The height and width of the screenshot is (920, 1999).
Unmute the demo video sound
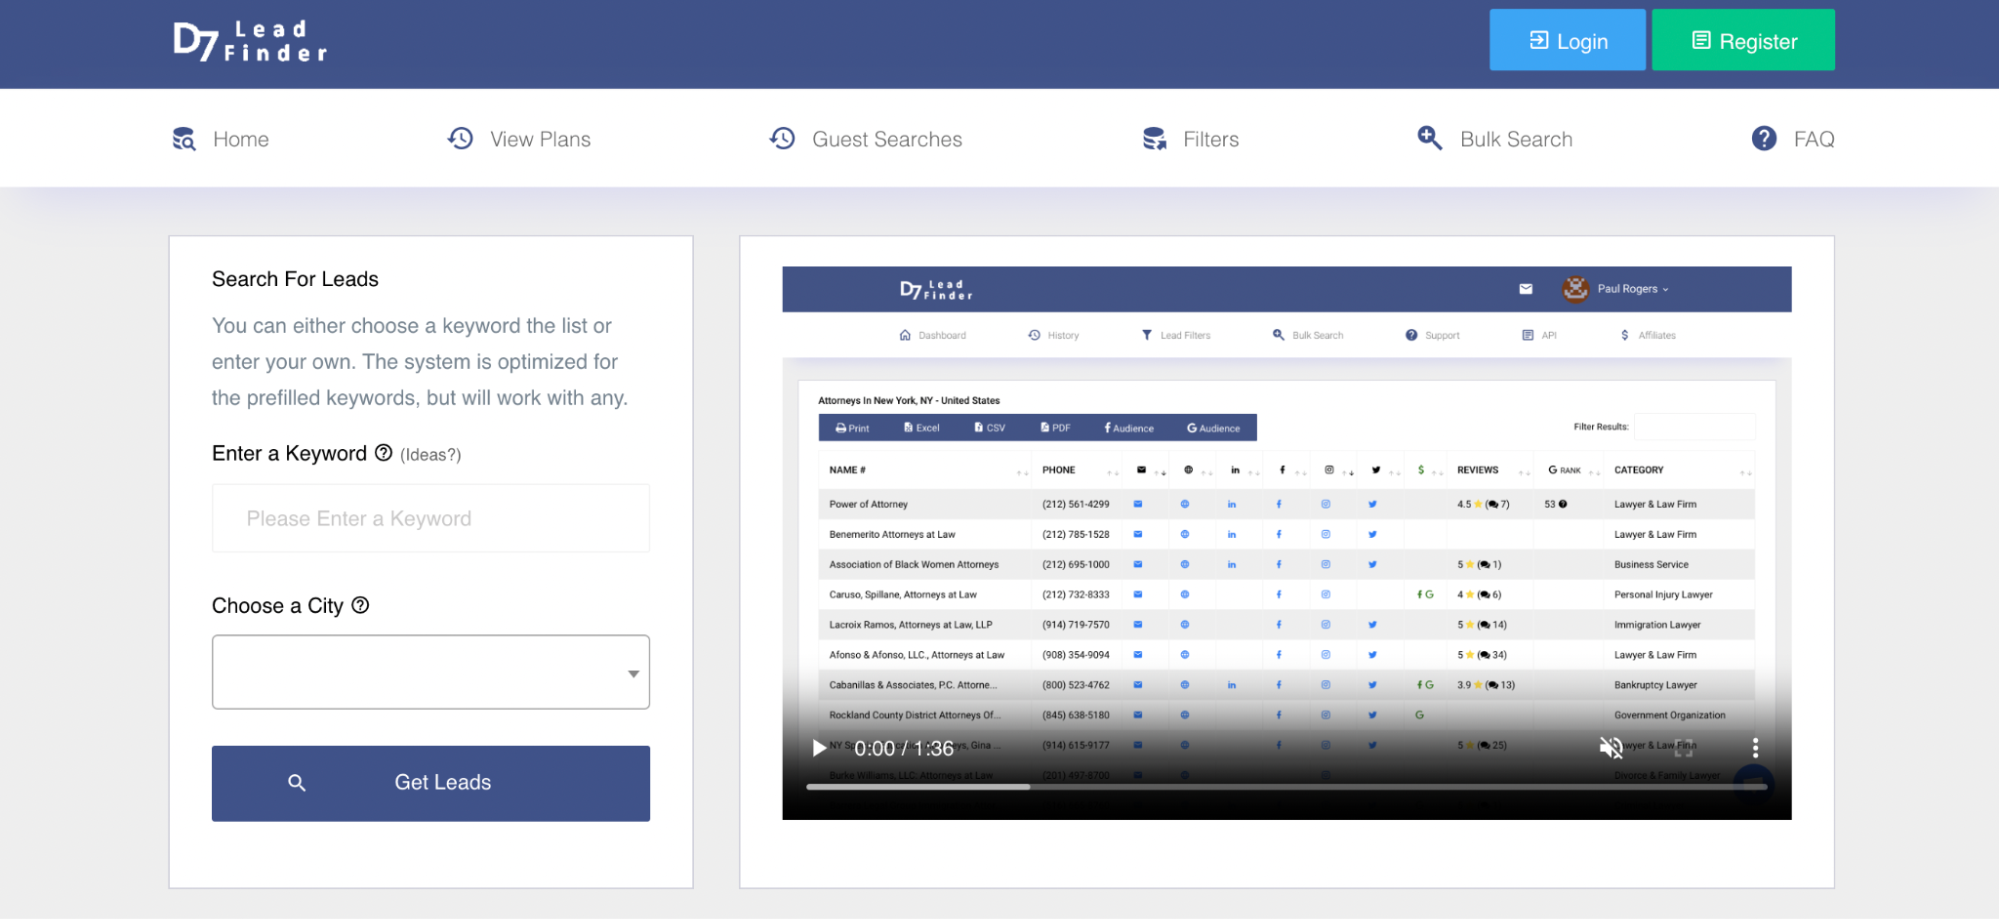click(x=1611, y=748)
